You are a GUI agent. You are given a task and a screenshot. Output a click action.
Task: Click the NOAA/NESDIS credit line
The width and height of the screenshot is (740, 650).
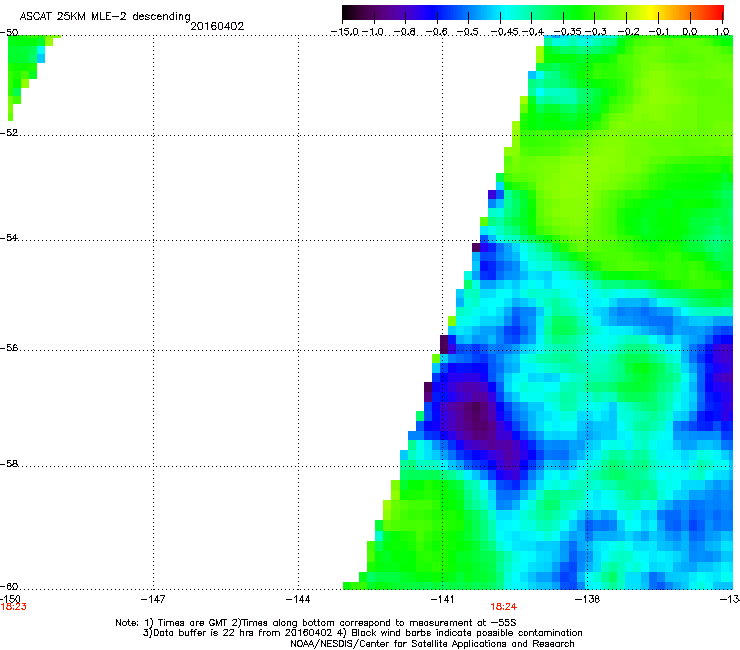tap(432, 644)
